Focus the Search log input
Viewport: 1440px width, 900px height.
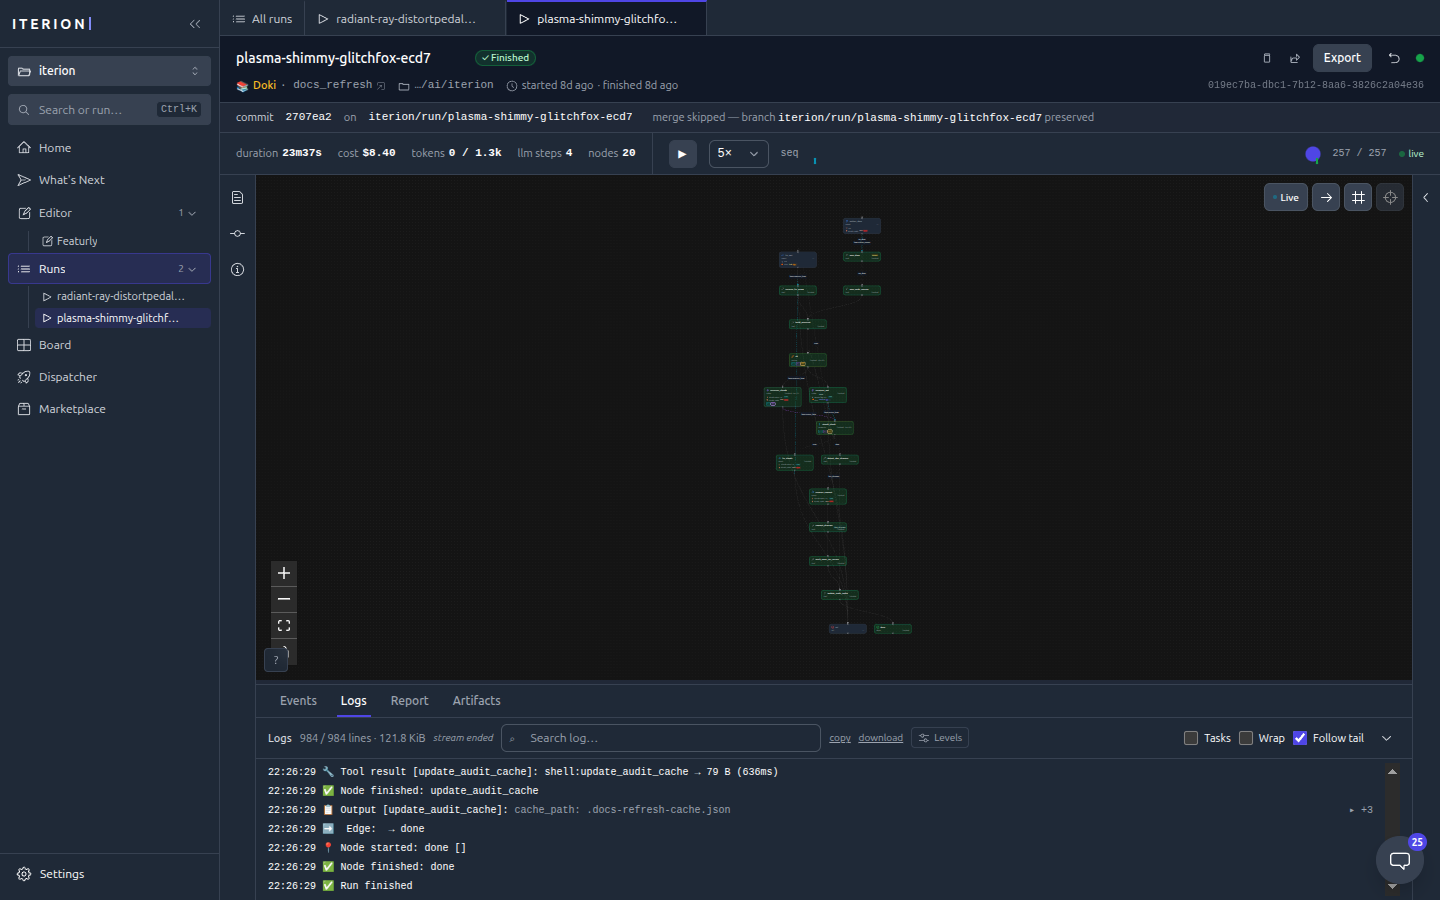coord(661,738)
